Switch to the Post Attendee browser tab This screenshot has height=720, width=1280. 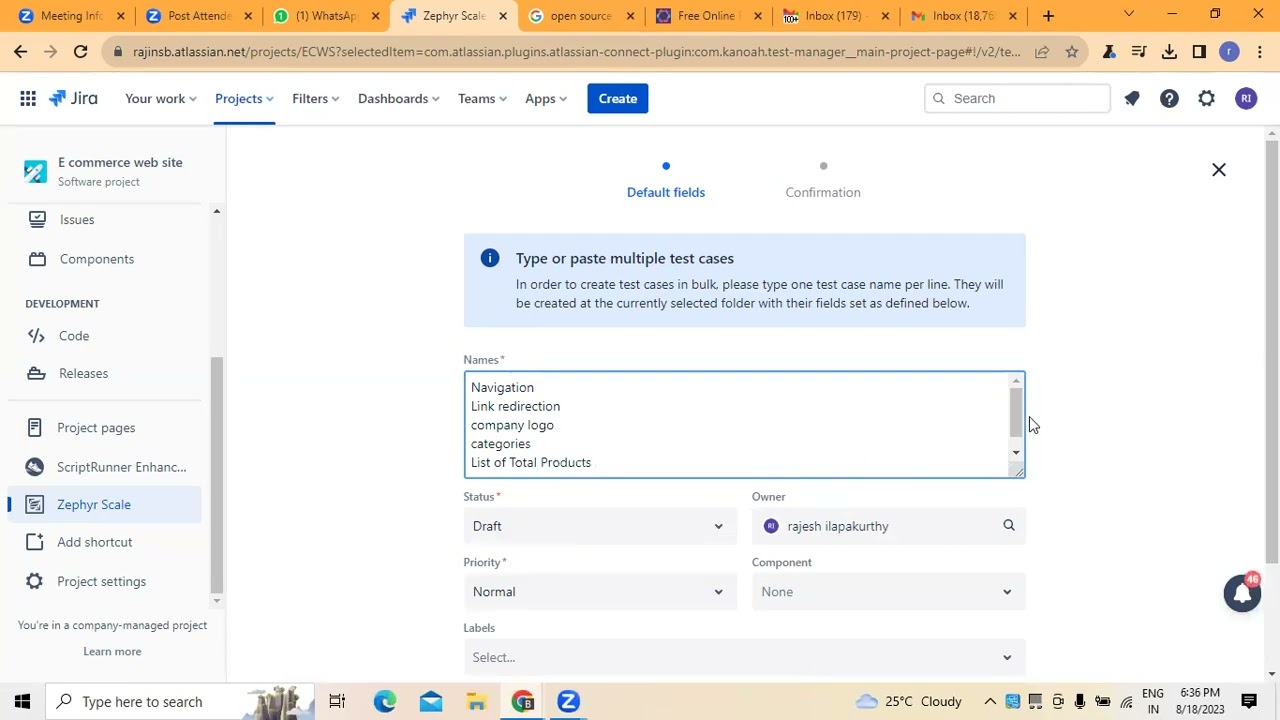[x=198, y=16]
